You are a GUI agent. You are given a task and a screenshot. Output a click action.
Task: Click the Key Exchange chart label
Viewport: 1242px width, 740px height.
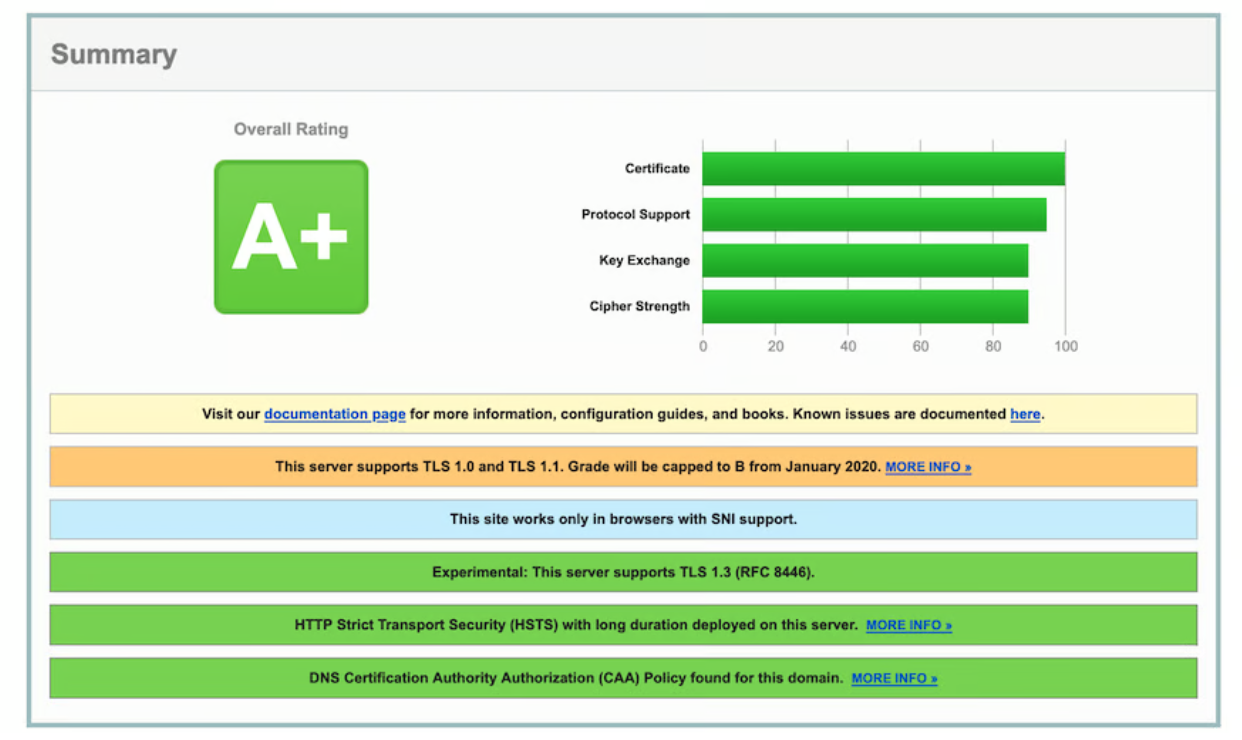click(644, 260)
